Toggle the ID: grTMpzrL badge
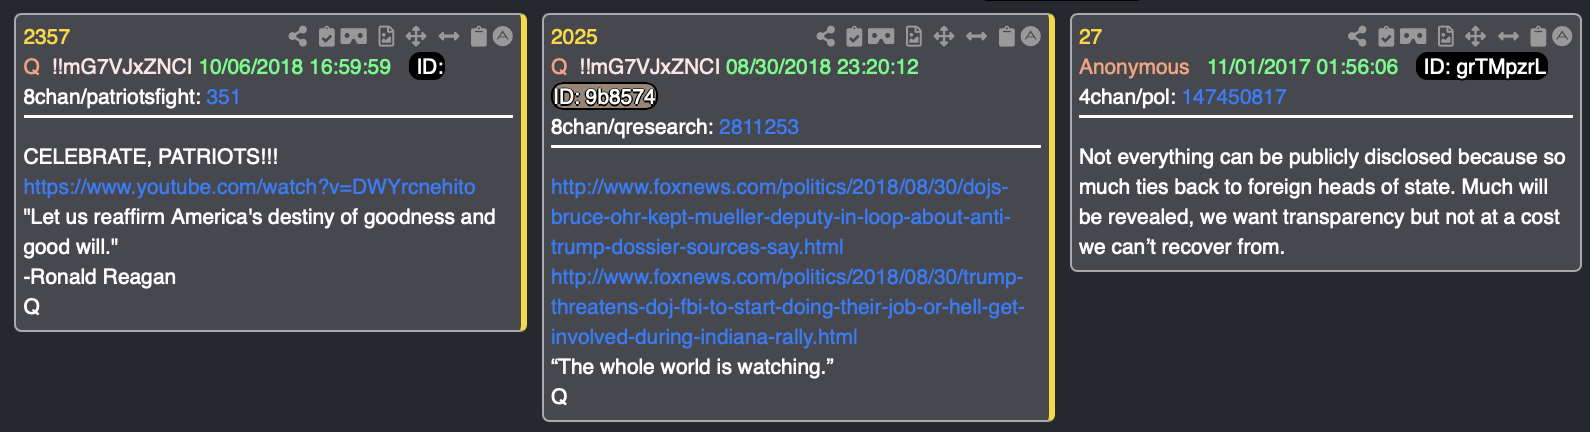1590x432 pixels. [1482, 67]
